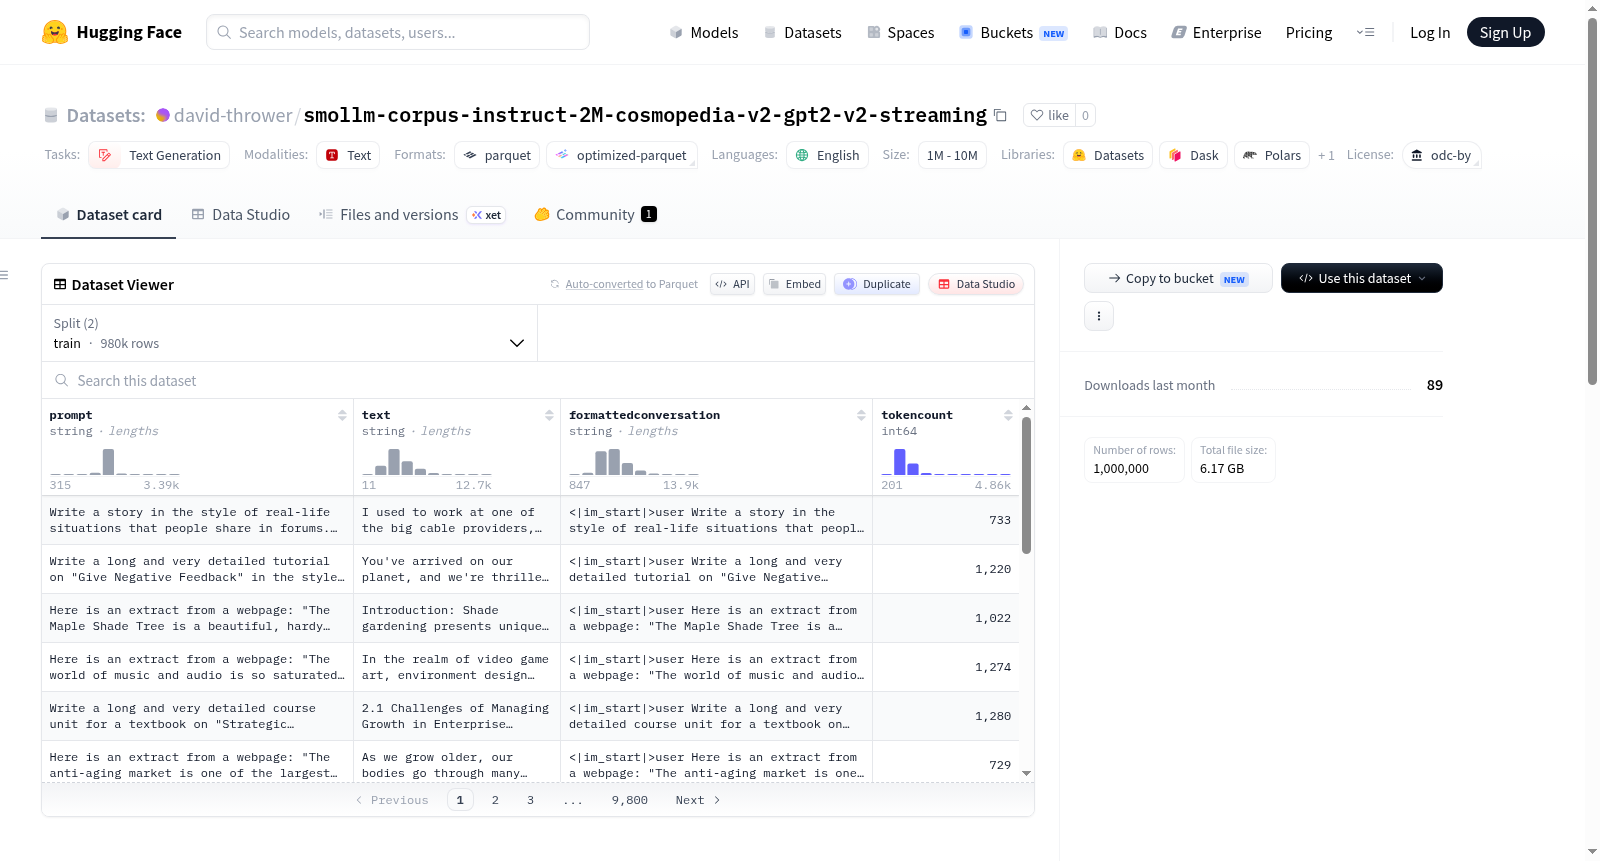Image resolution: width=1600 pixels, height=861 pixels.
Task: Show the +1 more libraries
Action: (1326, 155)
